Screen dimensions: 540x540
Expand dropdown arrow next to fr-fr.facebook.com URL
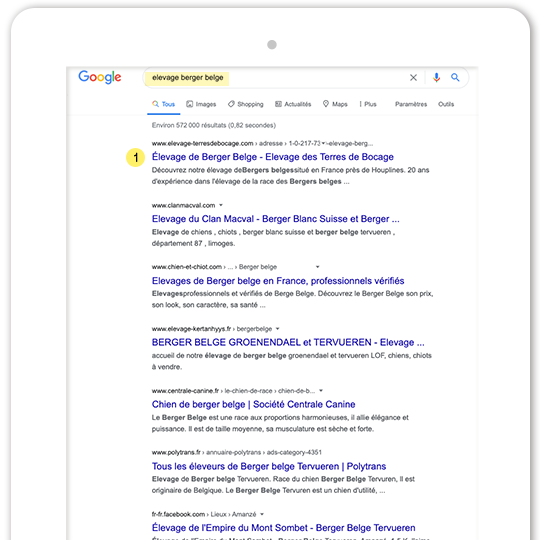click(262, 514)
